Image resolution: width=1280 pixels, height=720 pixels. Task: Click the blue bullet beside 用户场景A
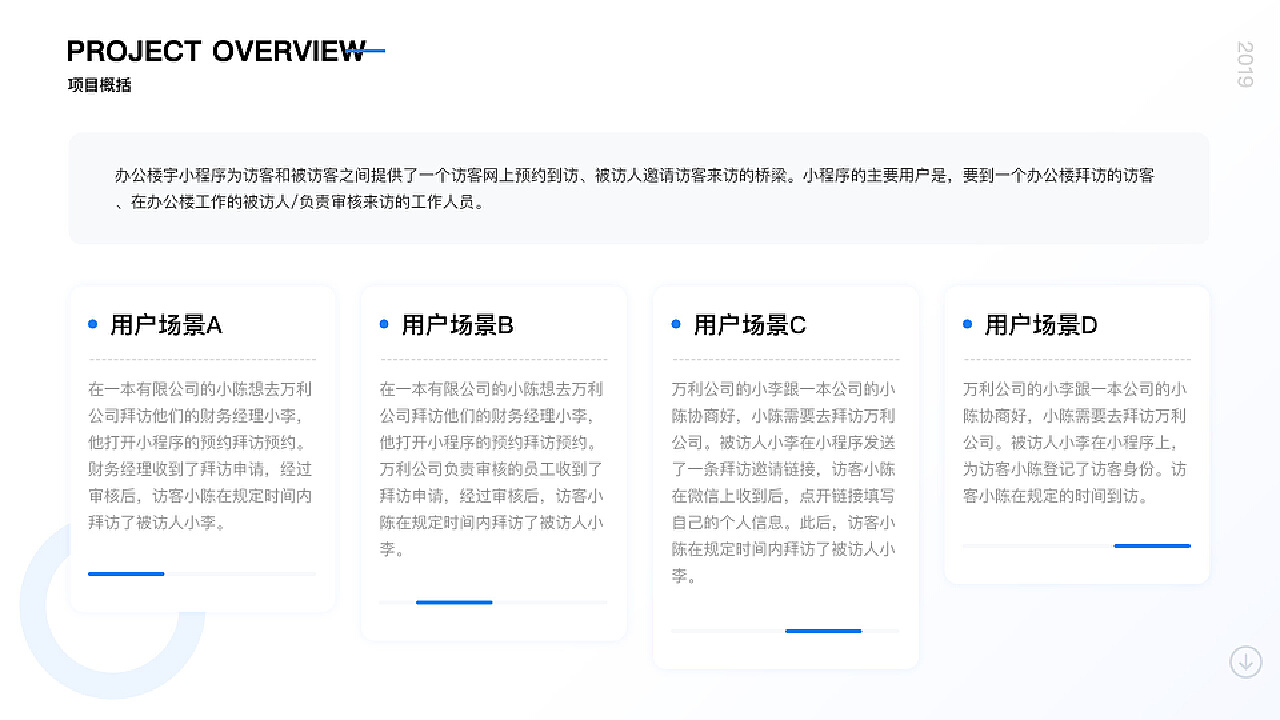coord(93,324)
